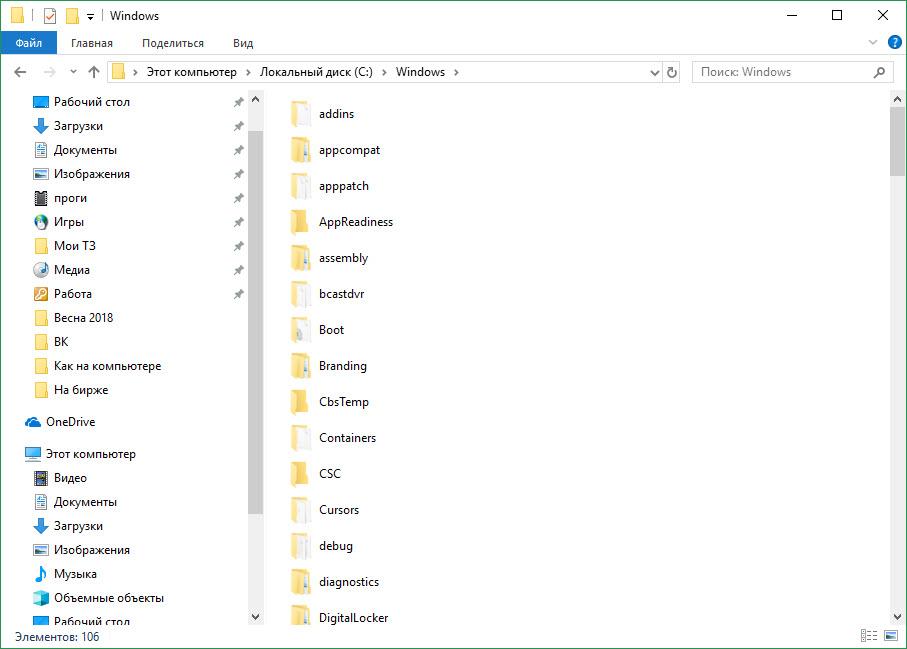This screenshot has width=907, height=649.
Task: Click in the Поиск: Windows search field
Action: pyautogui.click(x=780, y=72)
